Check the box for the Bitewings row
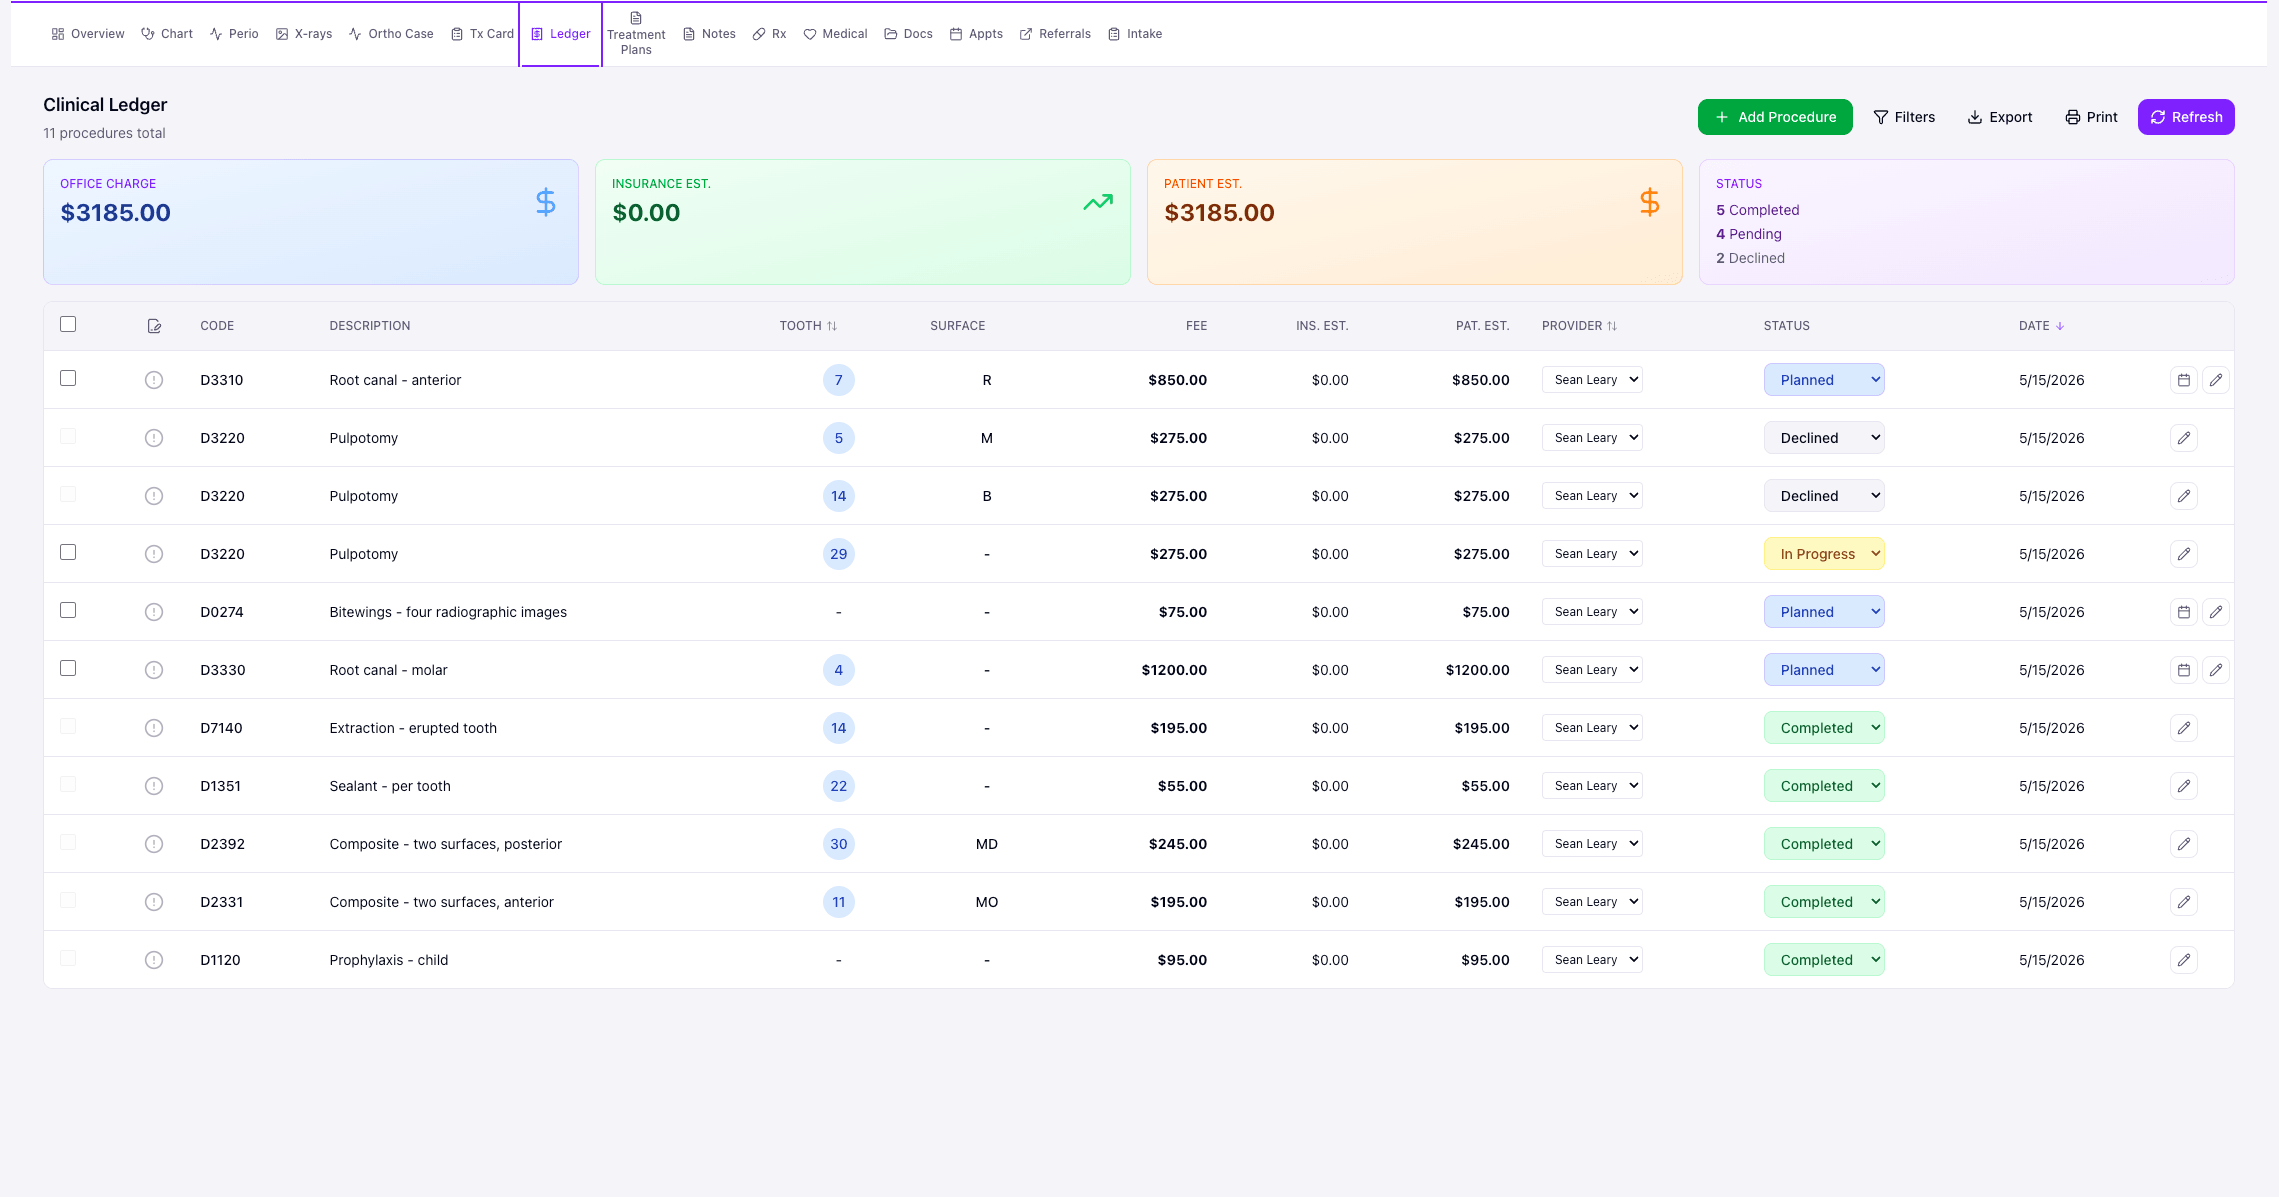 [x=68, y=610]
